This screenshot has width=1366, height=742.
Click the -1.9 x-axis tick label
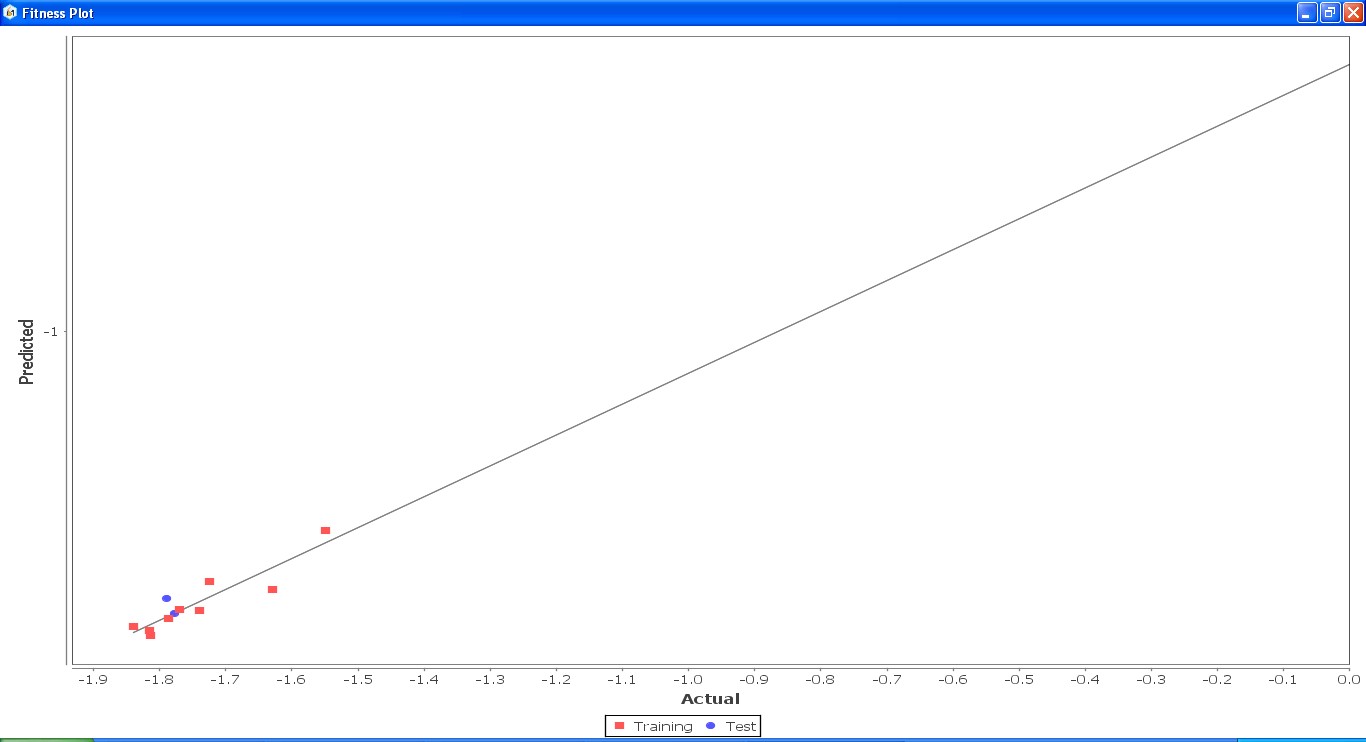pyautogui.click(x=92, y=680)
